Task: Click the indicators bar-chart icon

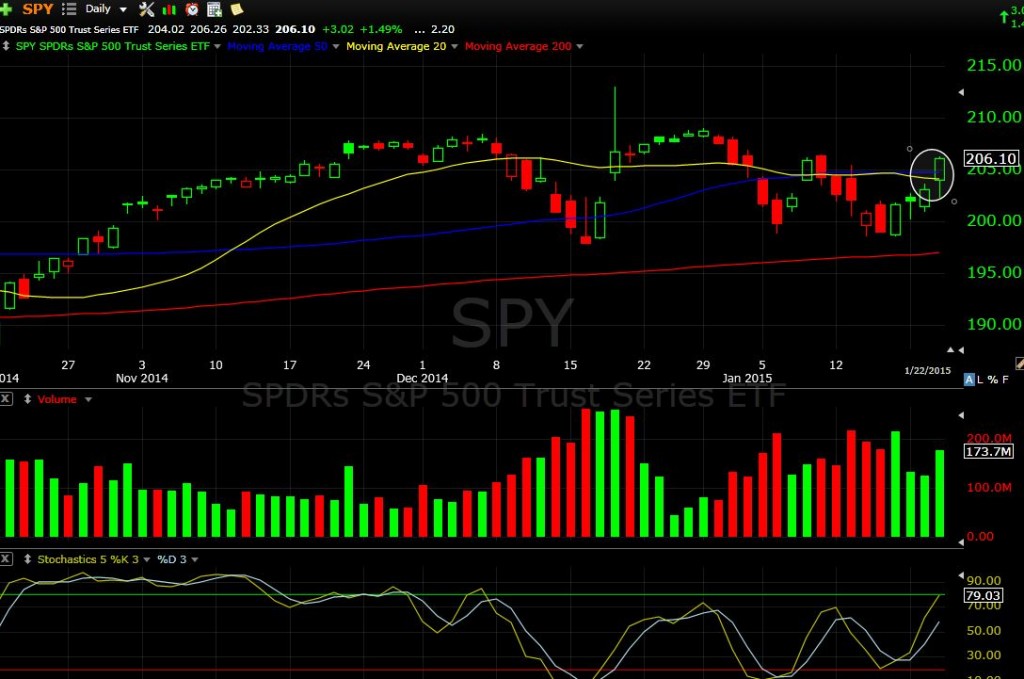Action: pyautogui.click(x=169, y=9)
